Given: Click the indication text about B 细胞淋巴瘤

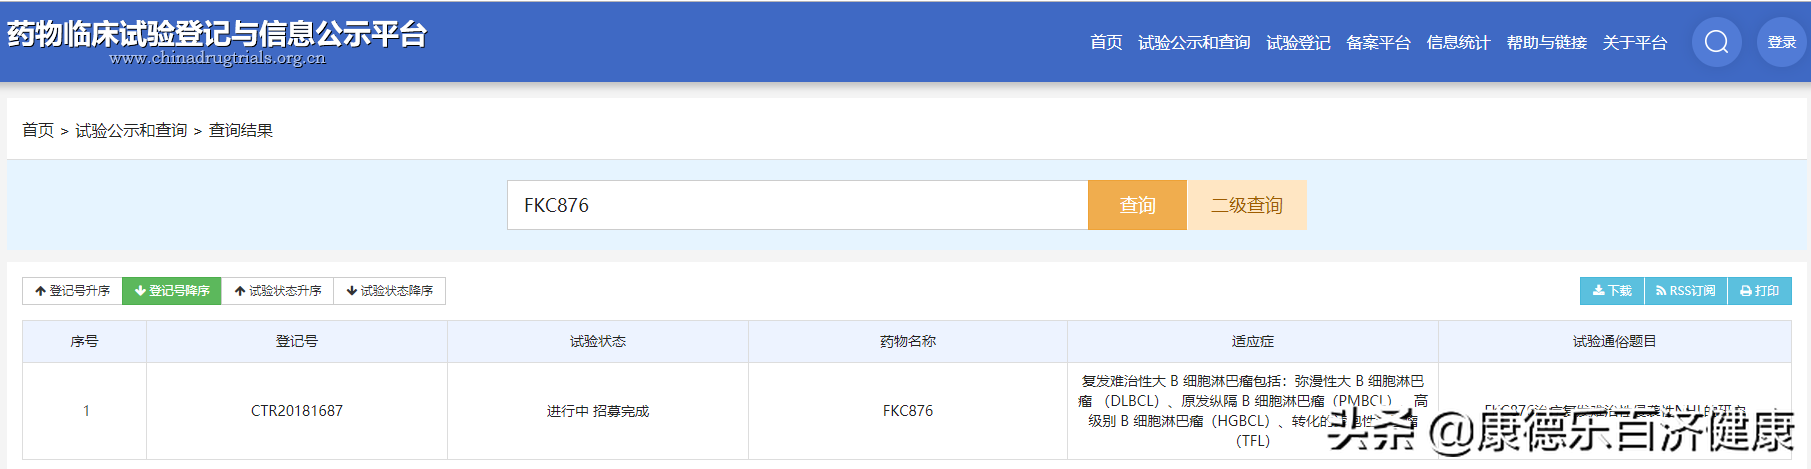Looking at the screenshot, I should (1253, 411).
